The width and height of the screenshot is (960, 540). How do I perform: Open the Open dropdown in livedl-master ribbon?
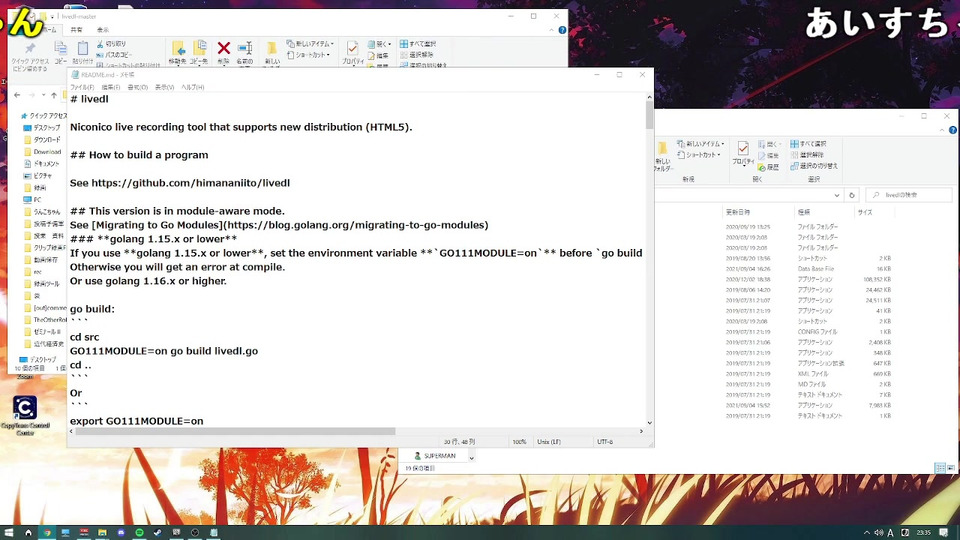point(380,44)
